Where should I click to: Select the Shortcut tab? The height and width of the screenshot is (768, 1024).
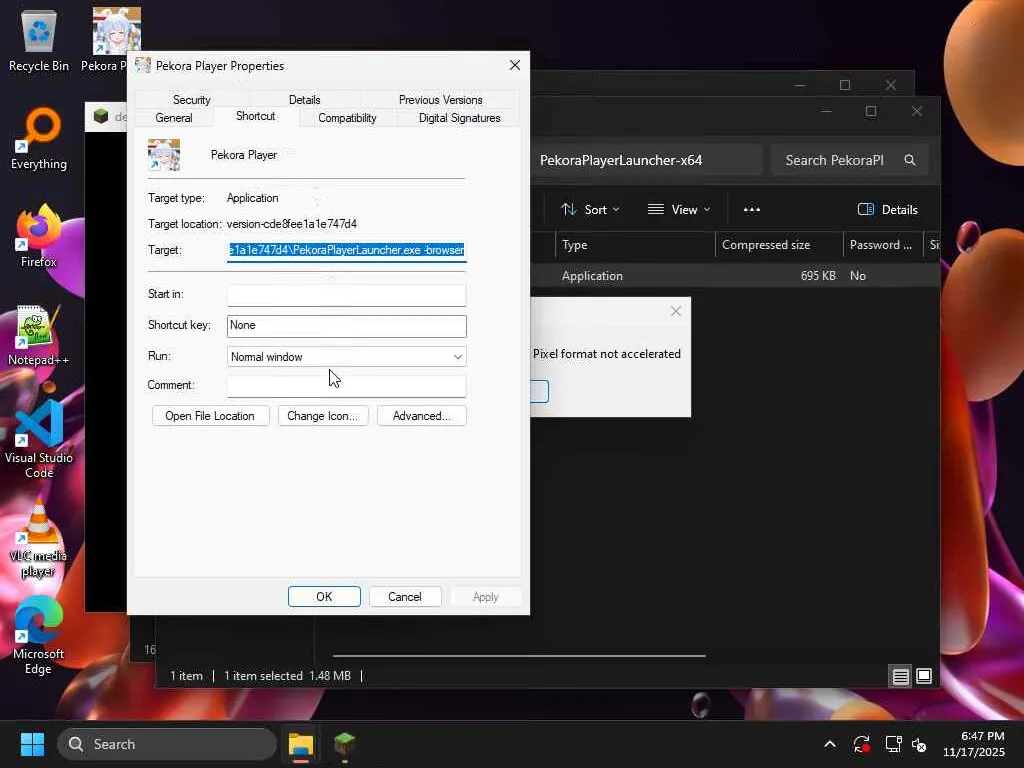[255, 116]
